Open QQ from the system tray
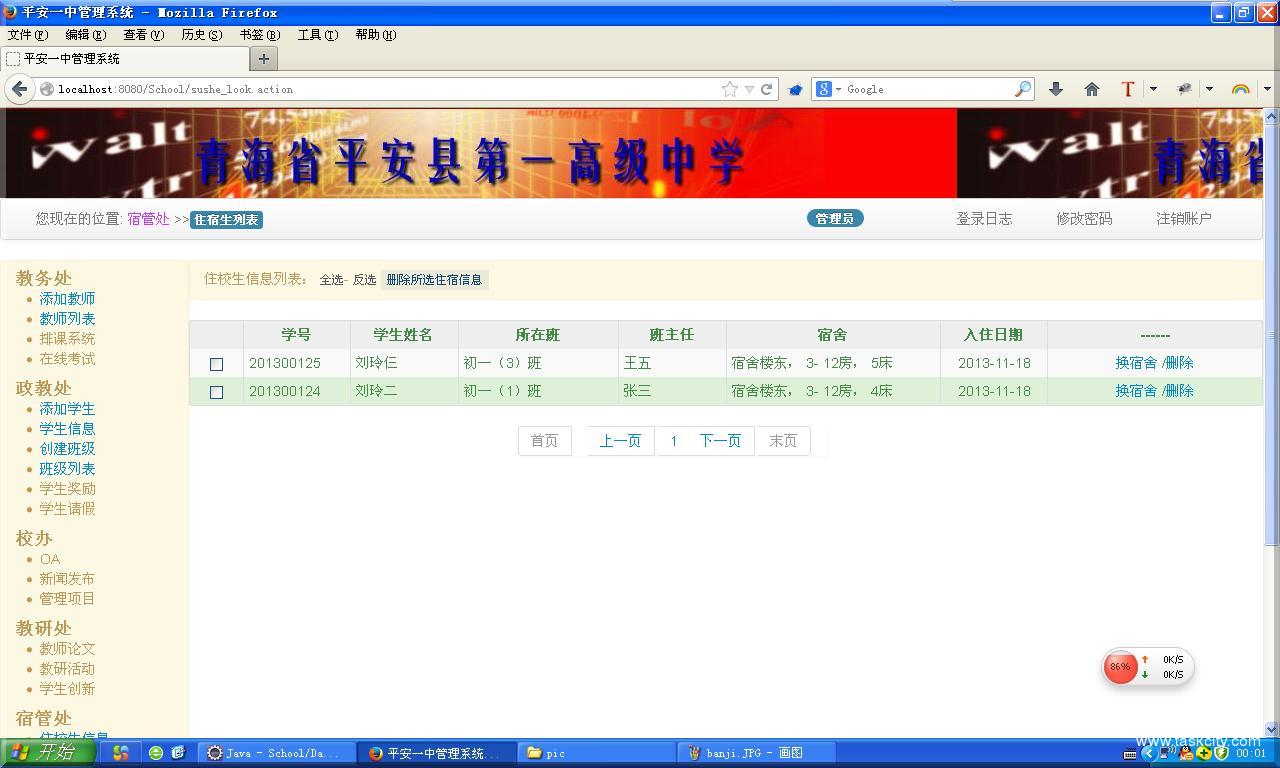Viewport: 1280px width, 768px height. 1184,753
